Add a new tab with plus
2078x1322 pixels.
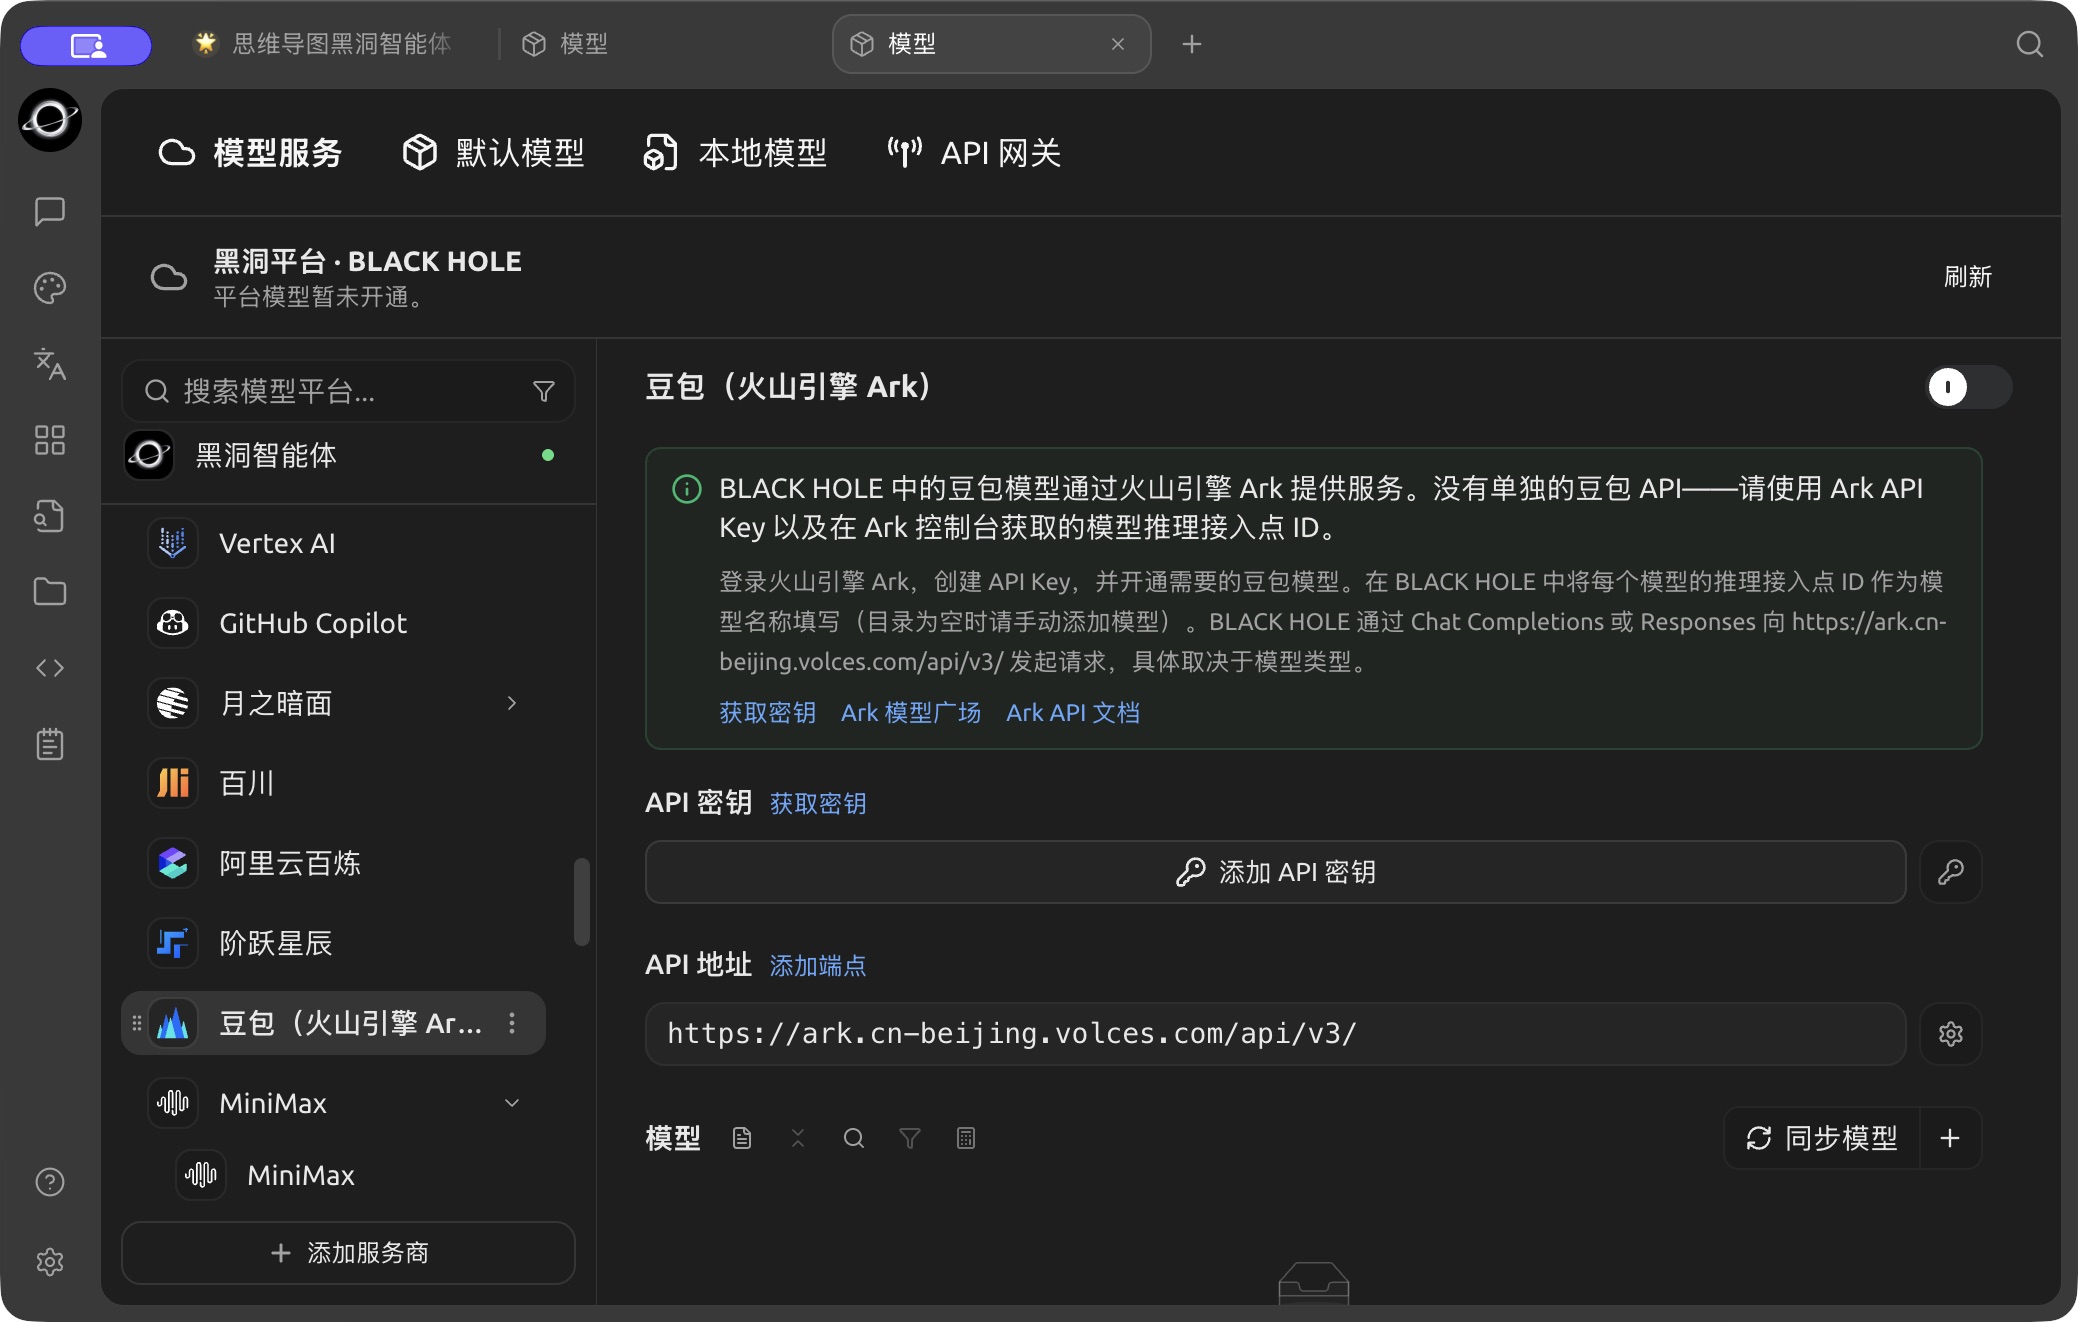click(1192, 44)
